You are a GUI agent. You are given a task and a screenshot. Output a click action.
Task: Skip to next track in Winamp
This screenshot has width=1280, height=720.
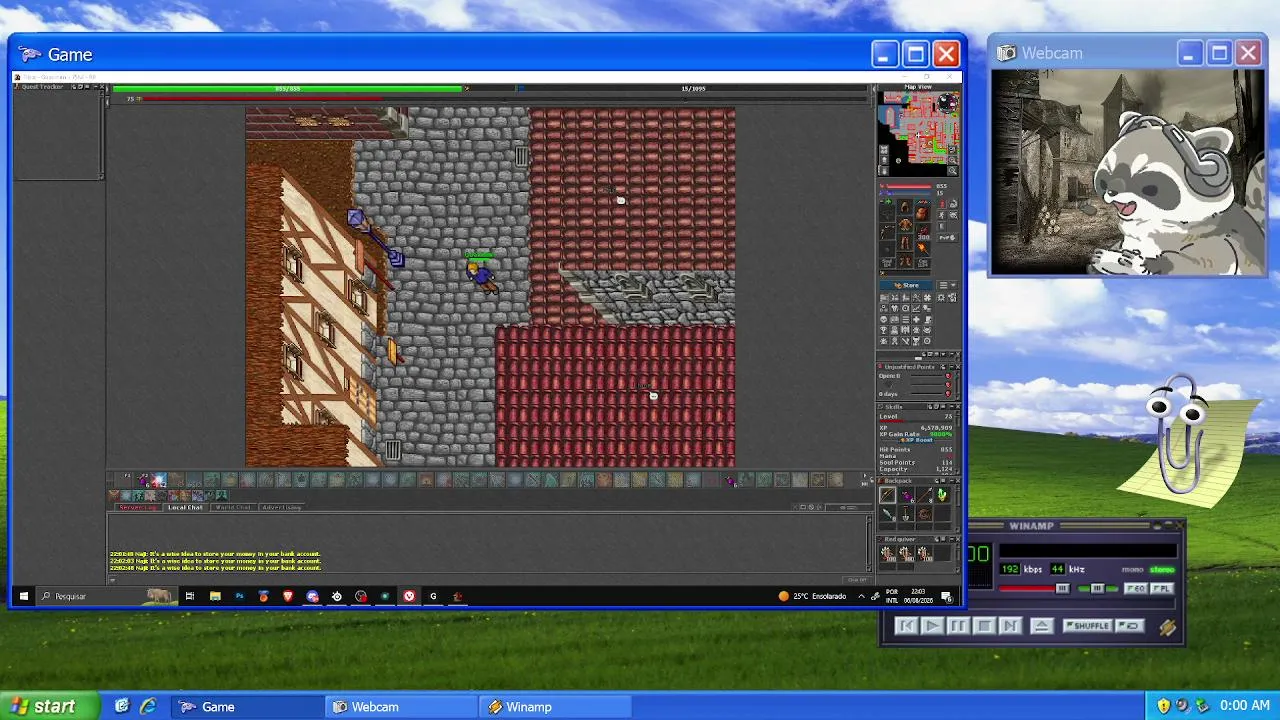[1009, 626]
